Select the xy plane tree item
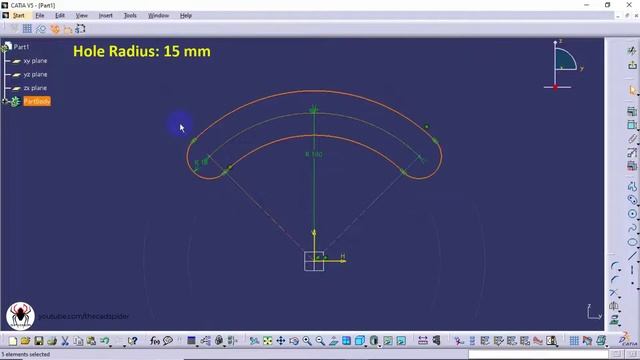 (x=35, y=61)
